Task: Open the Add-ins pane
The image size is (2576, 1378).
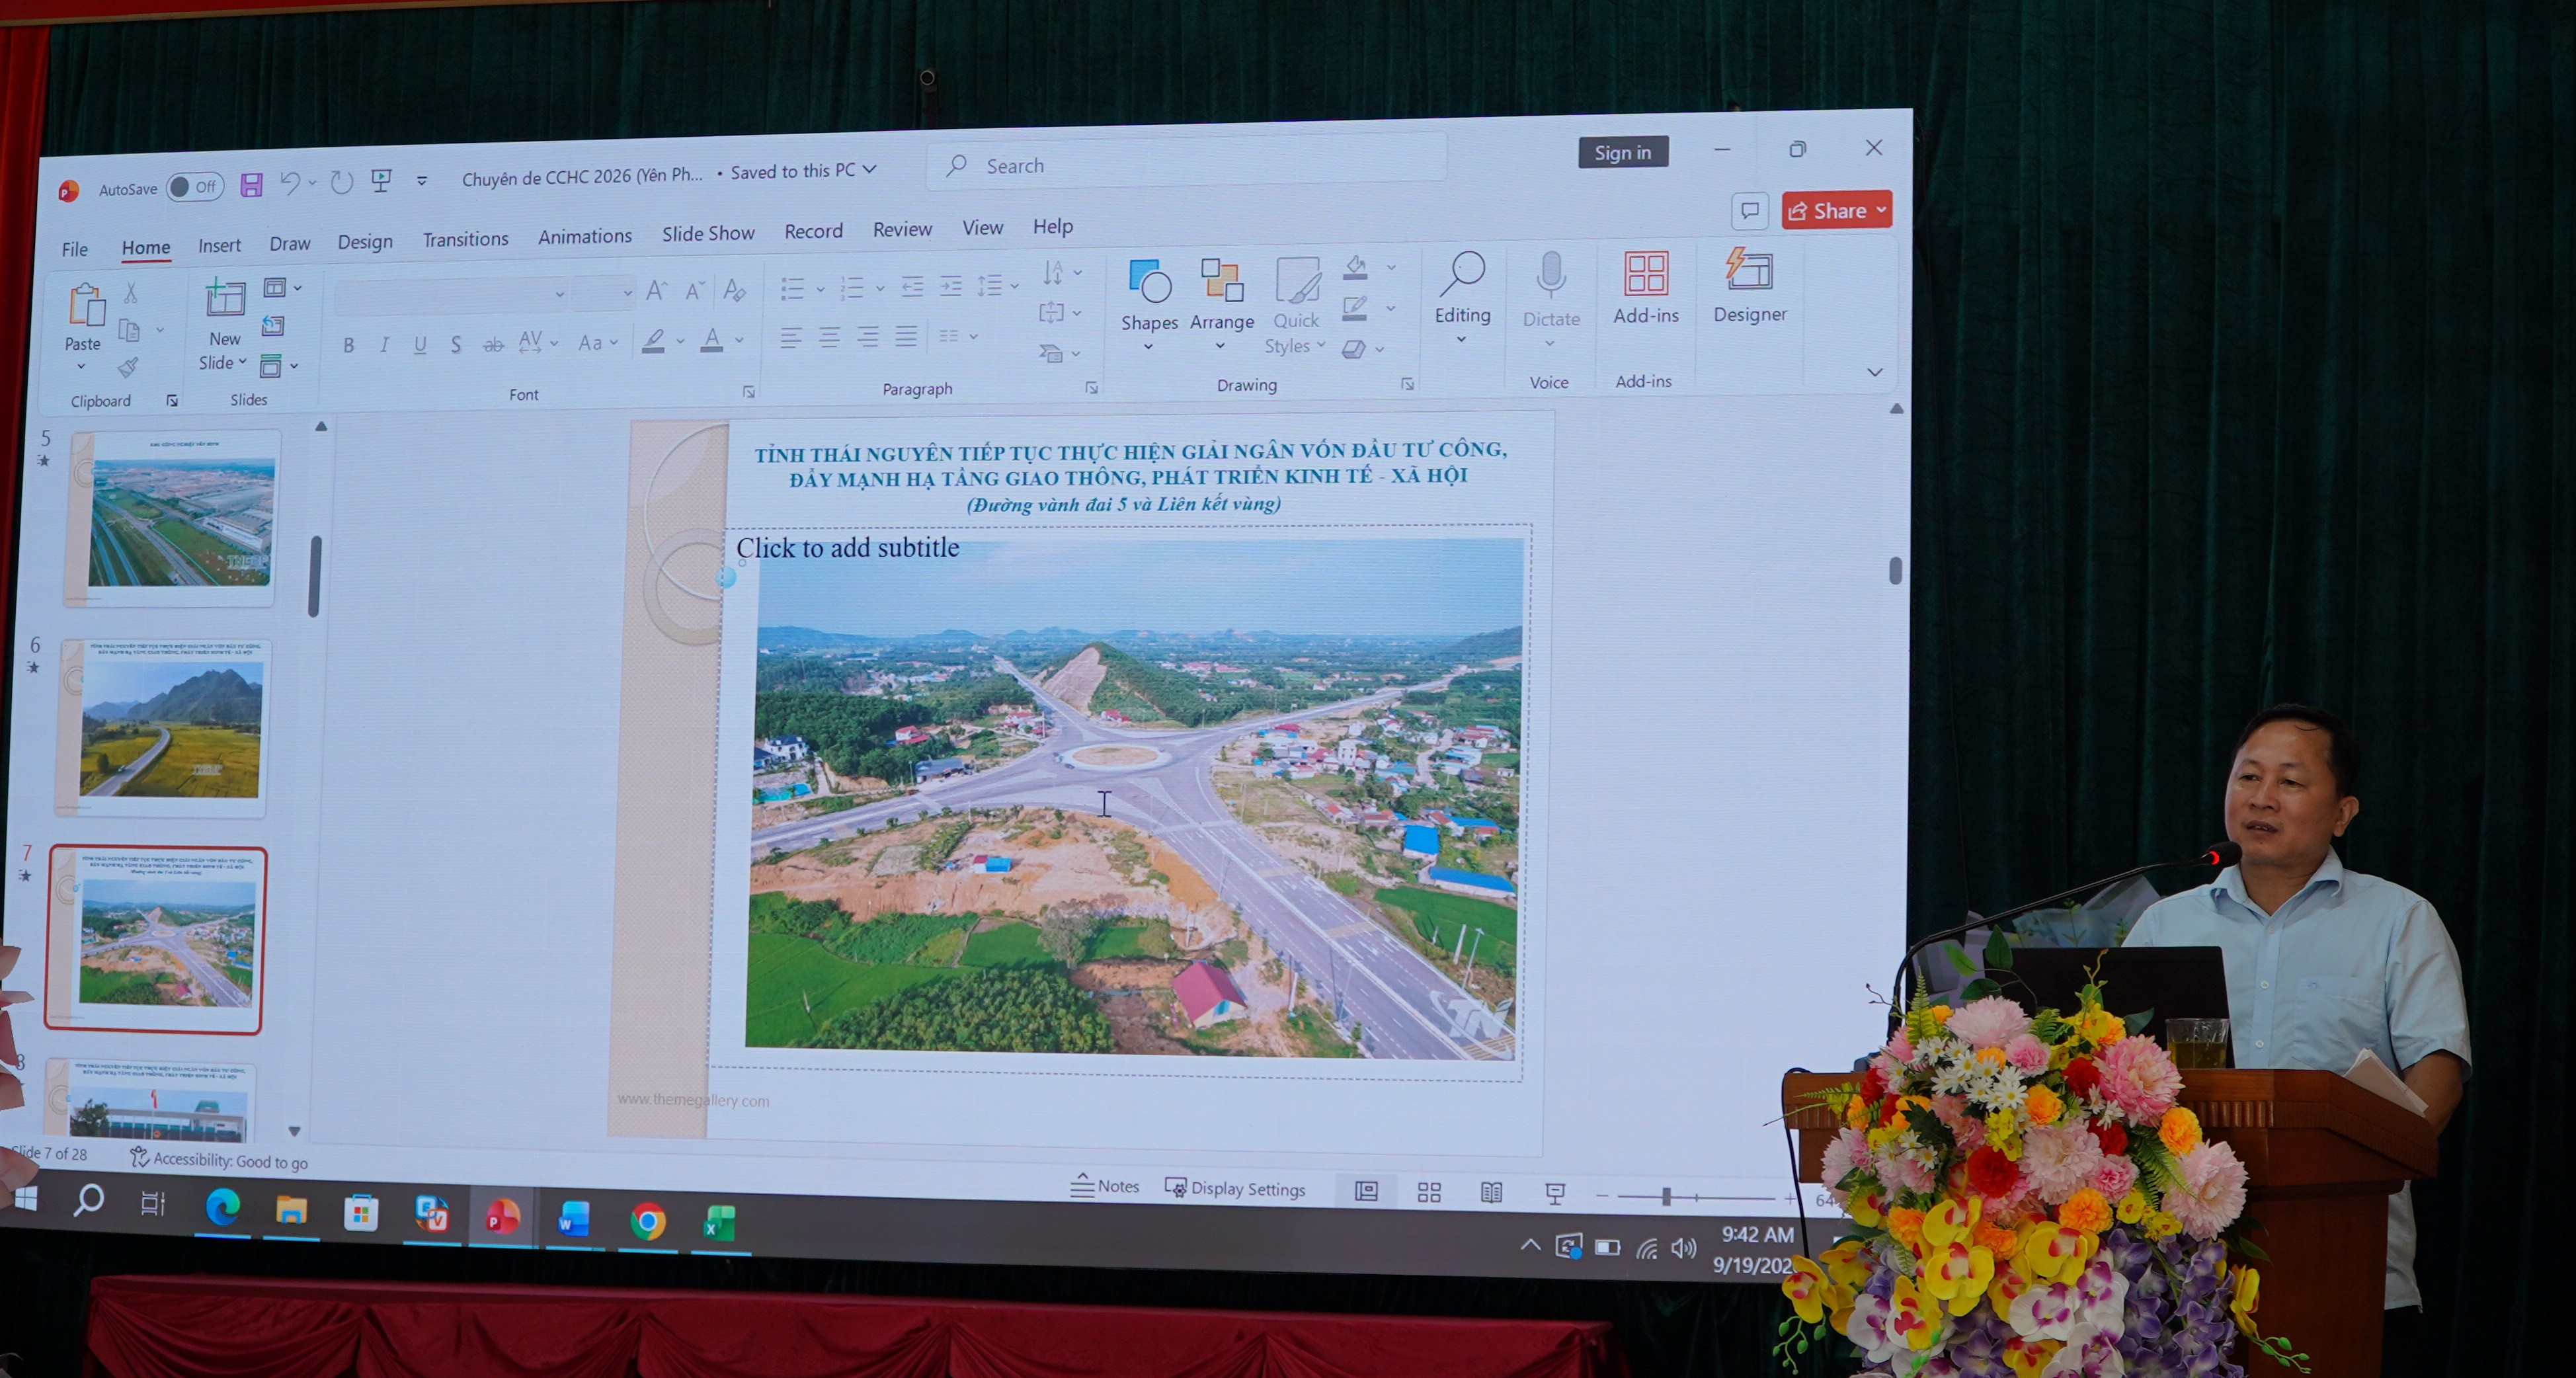Action: pyautogui.click(x=1645, y=288)
